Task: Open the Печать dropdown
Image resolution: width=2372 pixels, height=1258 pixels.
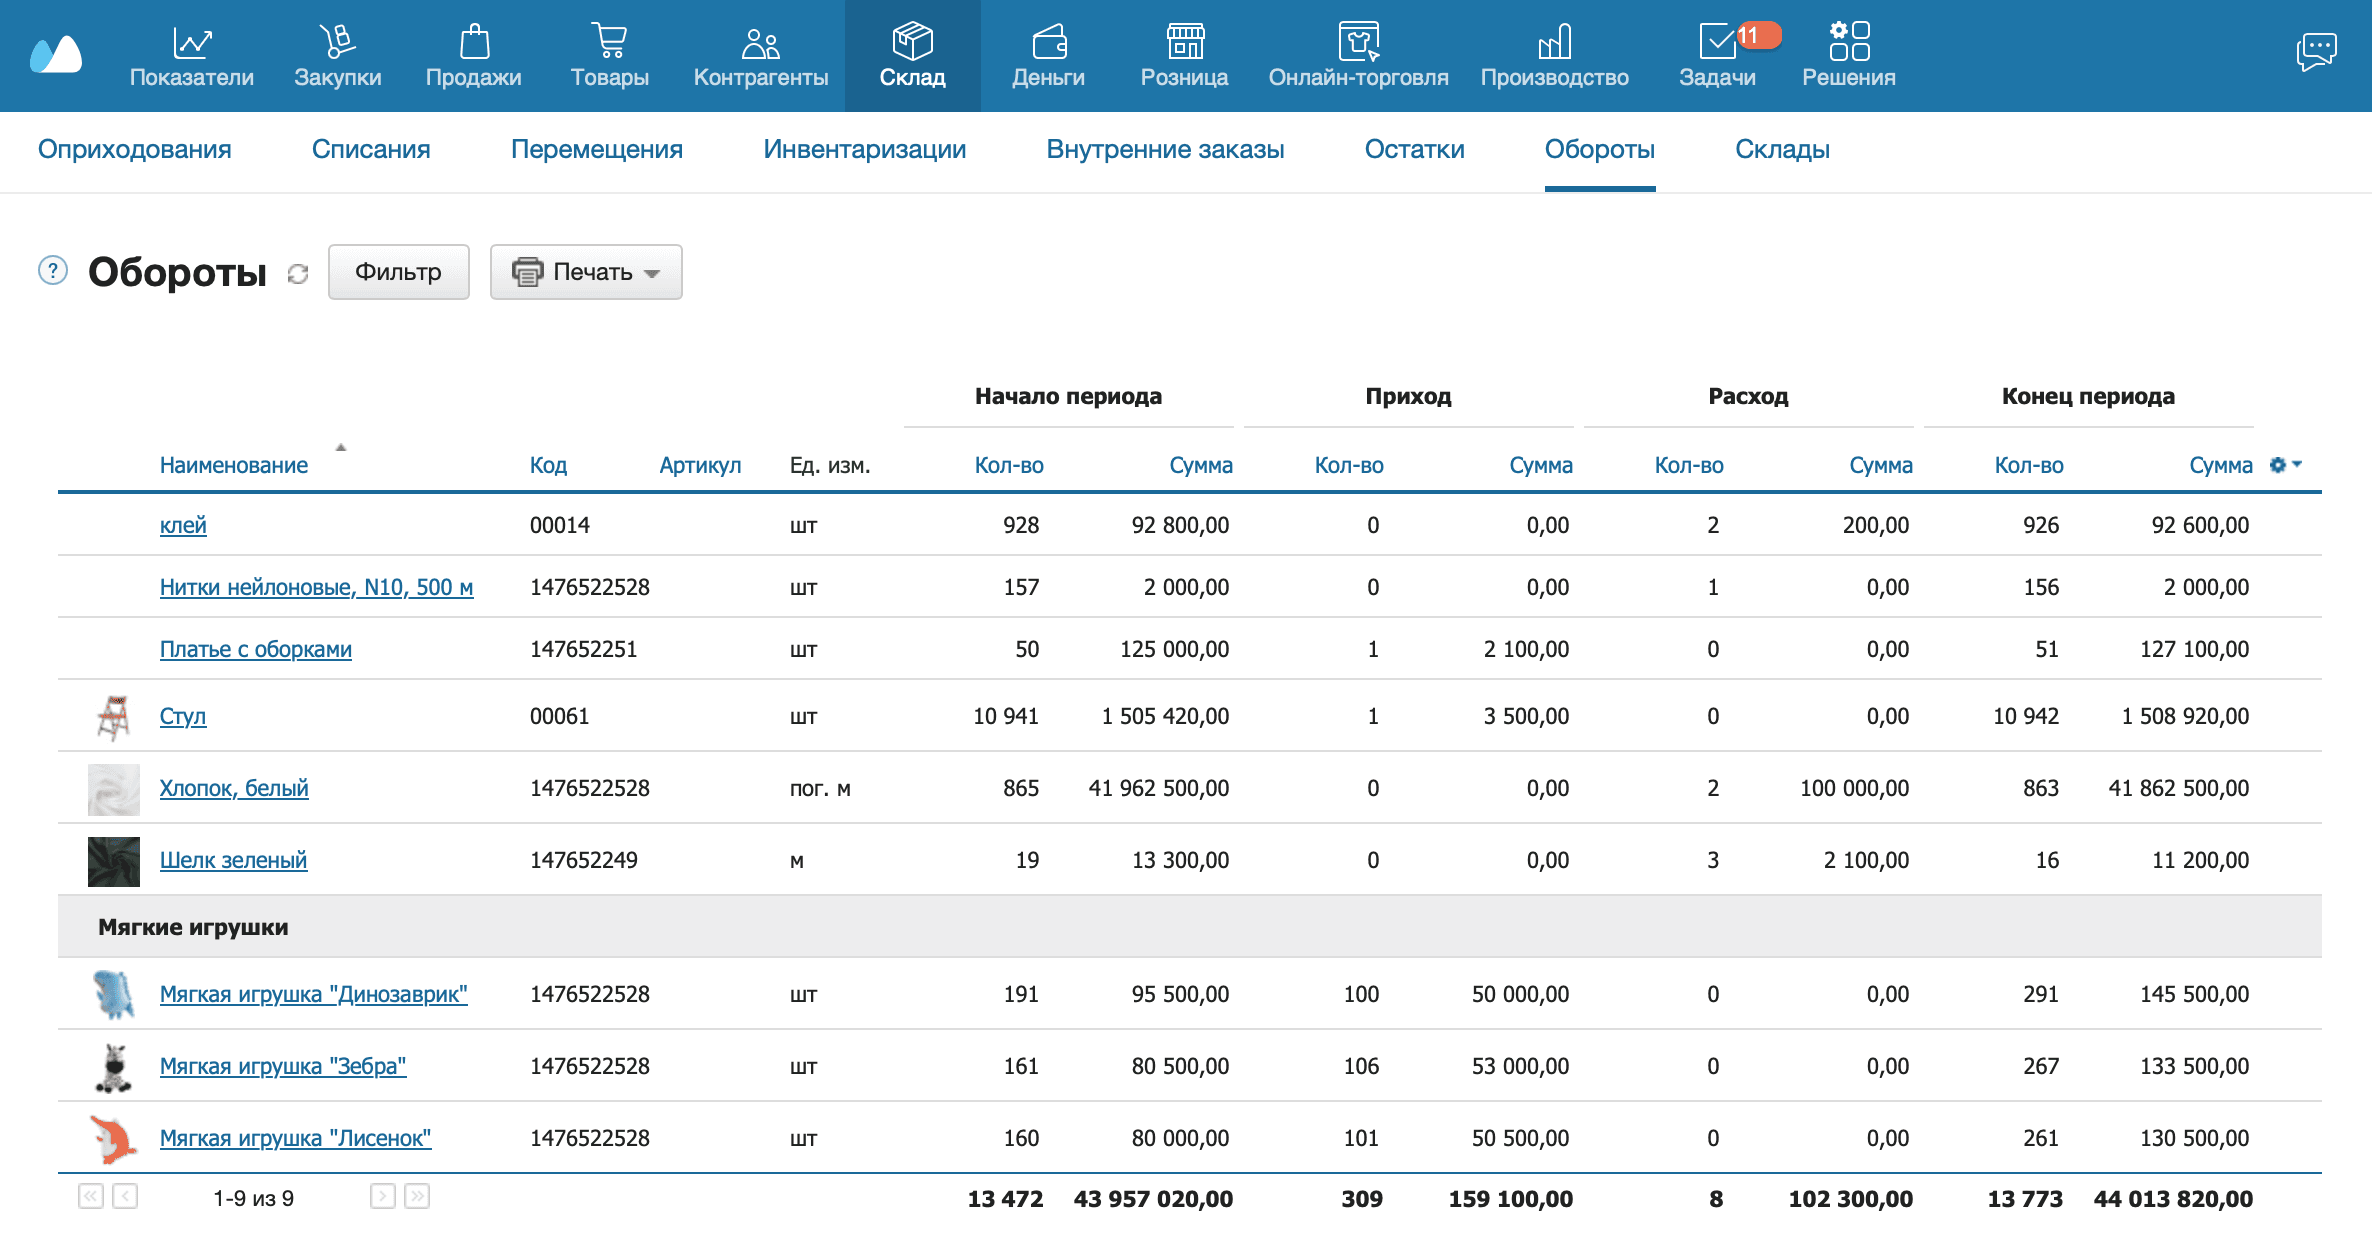Action: pos(585,272)
